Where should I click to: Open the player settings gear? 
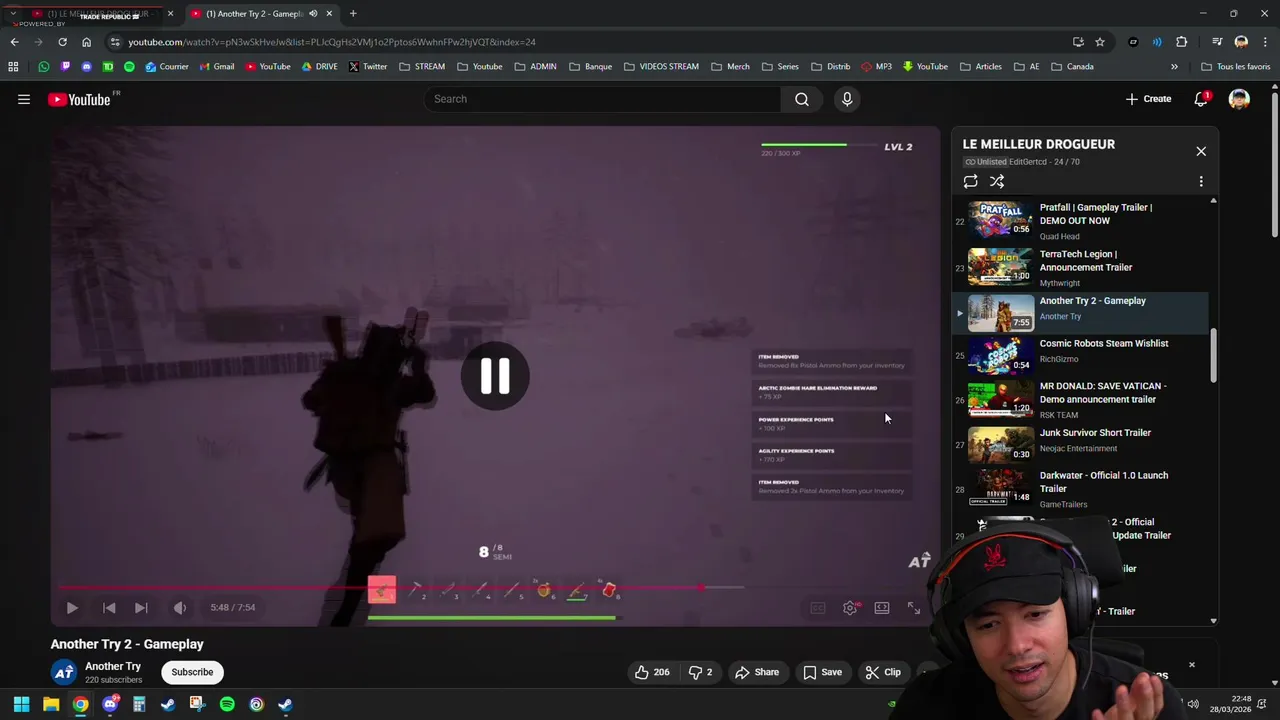click(x=849, y=607)
